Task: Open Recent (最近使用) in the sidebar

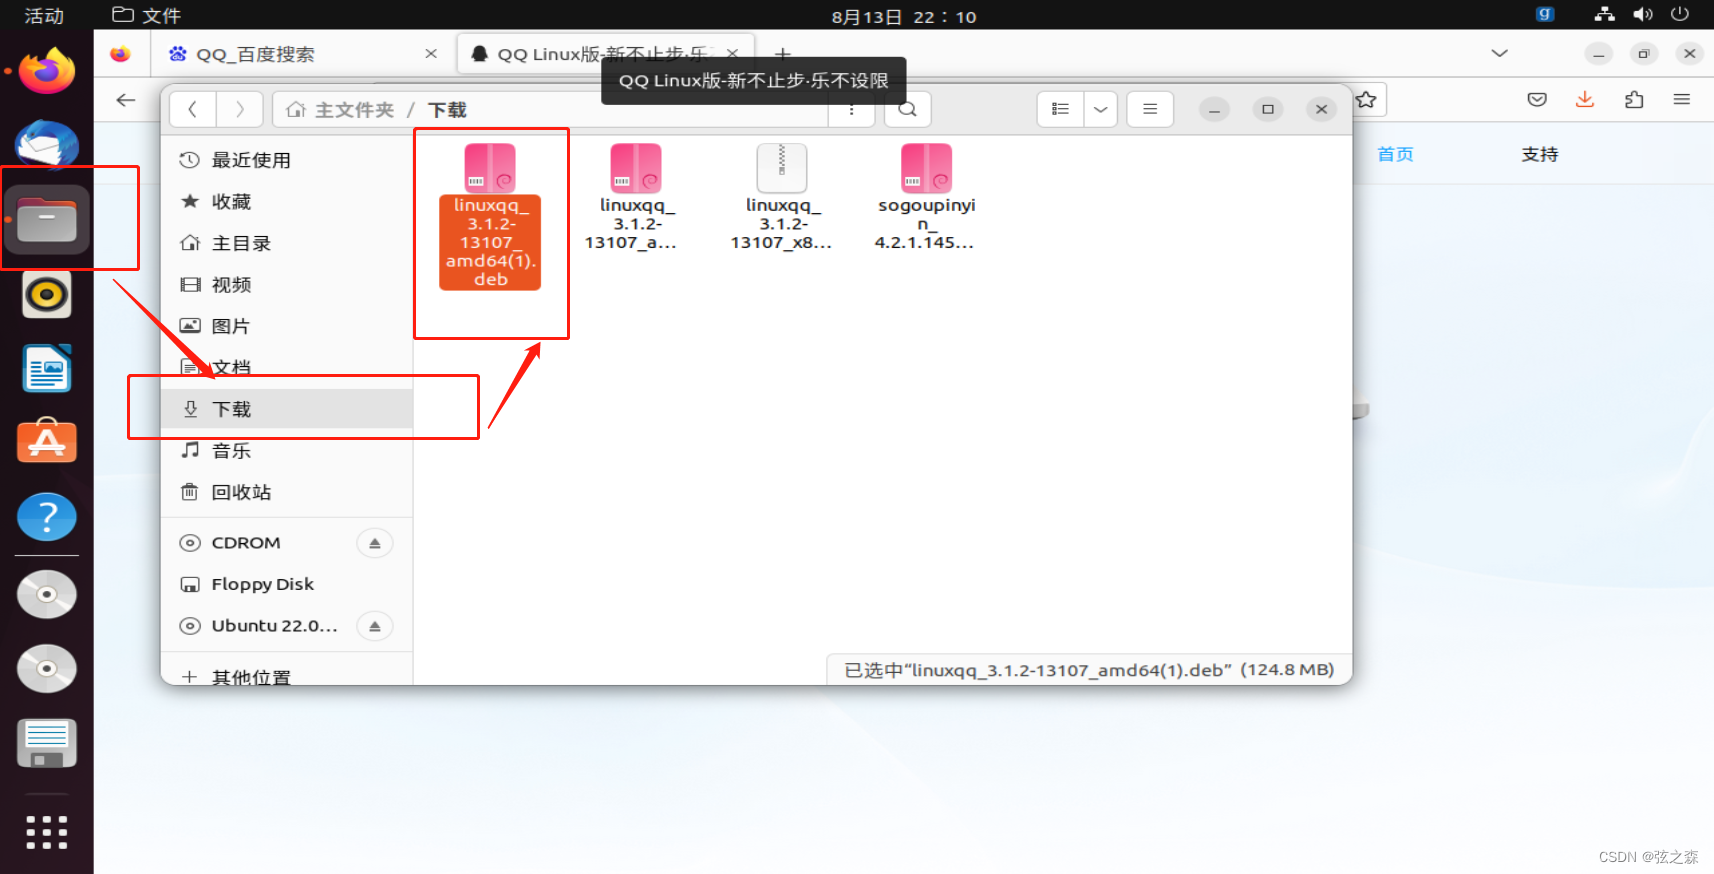Action: coord(287,160)
